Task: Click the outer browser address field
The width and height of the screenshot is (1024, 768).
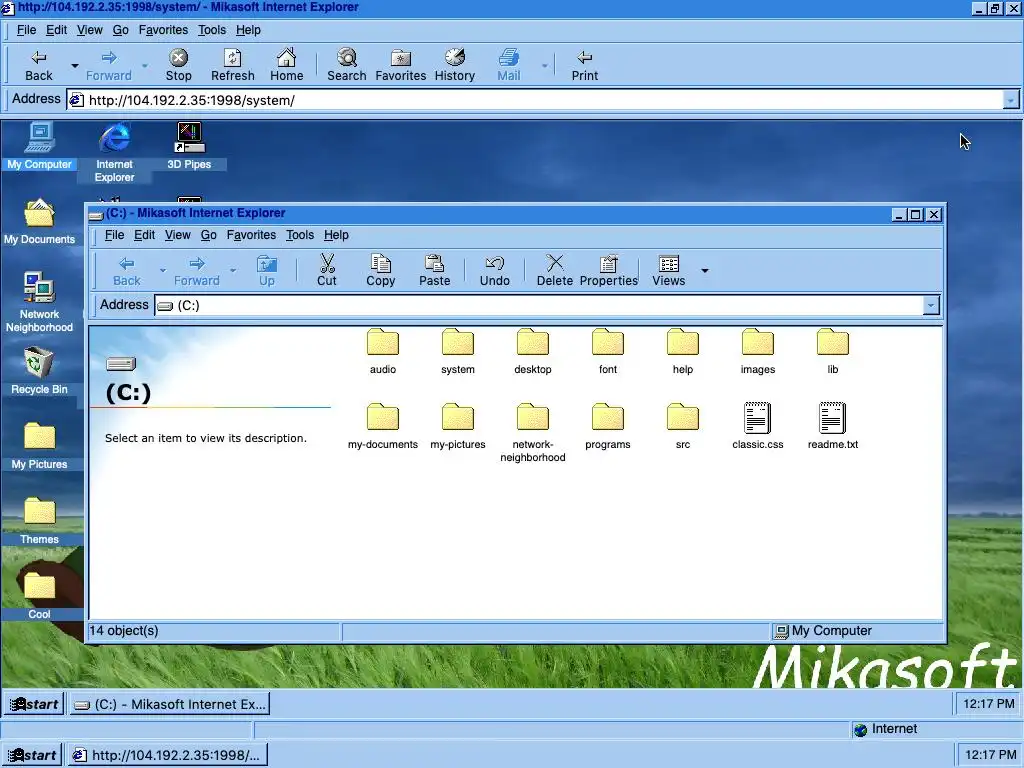Action: (x=534, y=100)
